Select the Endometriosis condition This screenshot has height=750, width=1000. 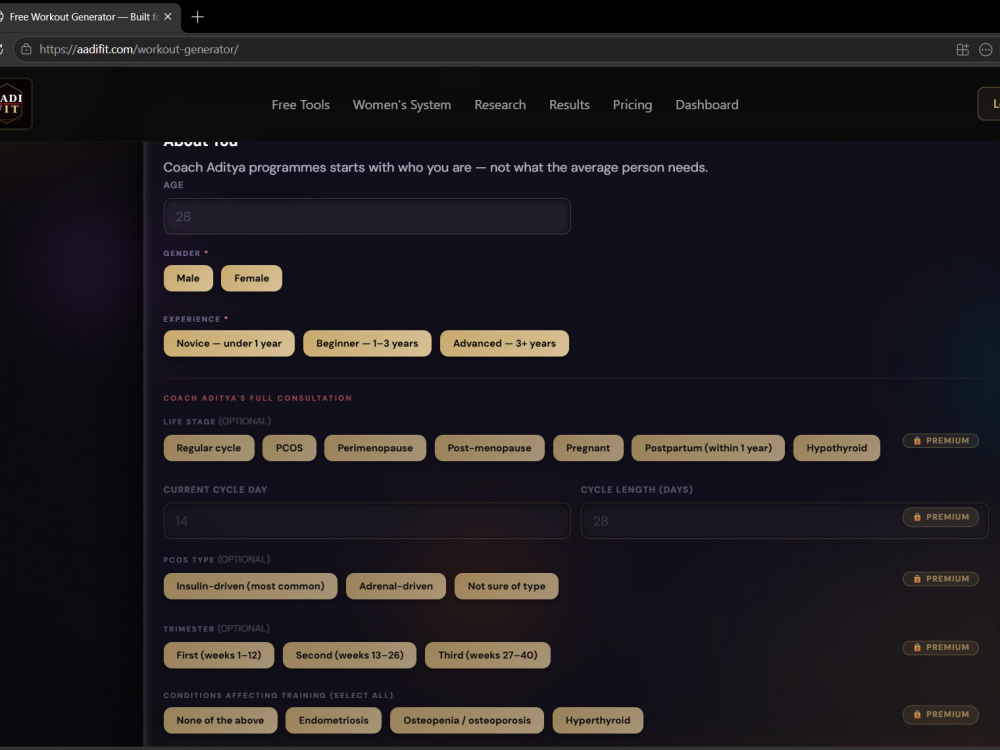(x=334, y=720)
